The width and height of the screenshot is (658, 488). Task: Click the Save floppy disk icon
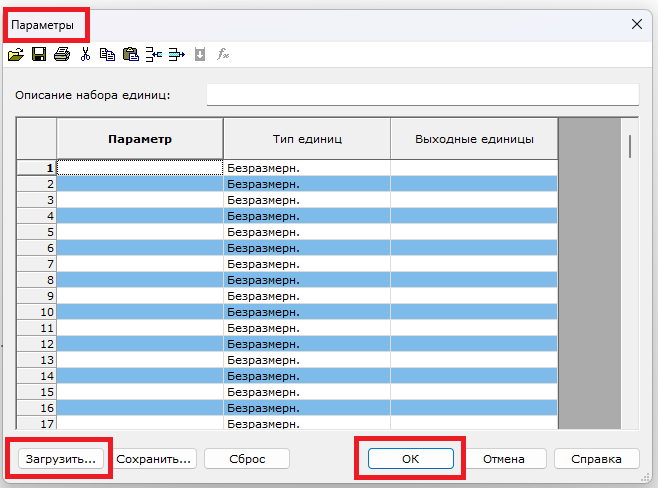coord(38,55)
